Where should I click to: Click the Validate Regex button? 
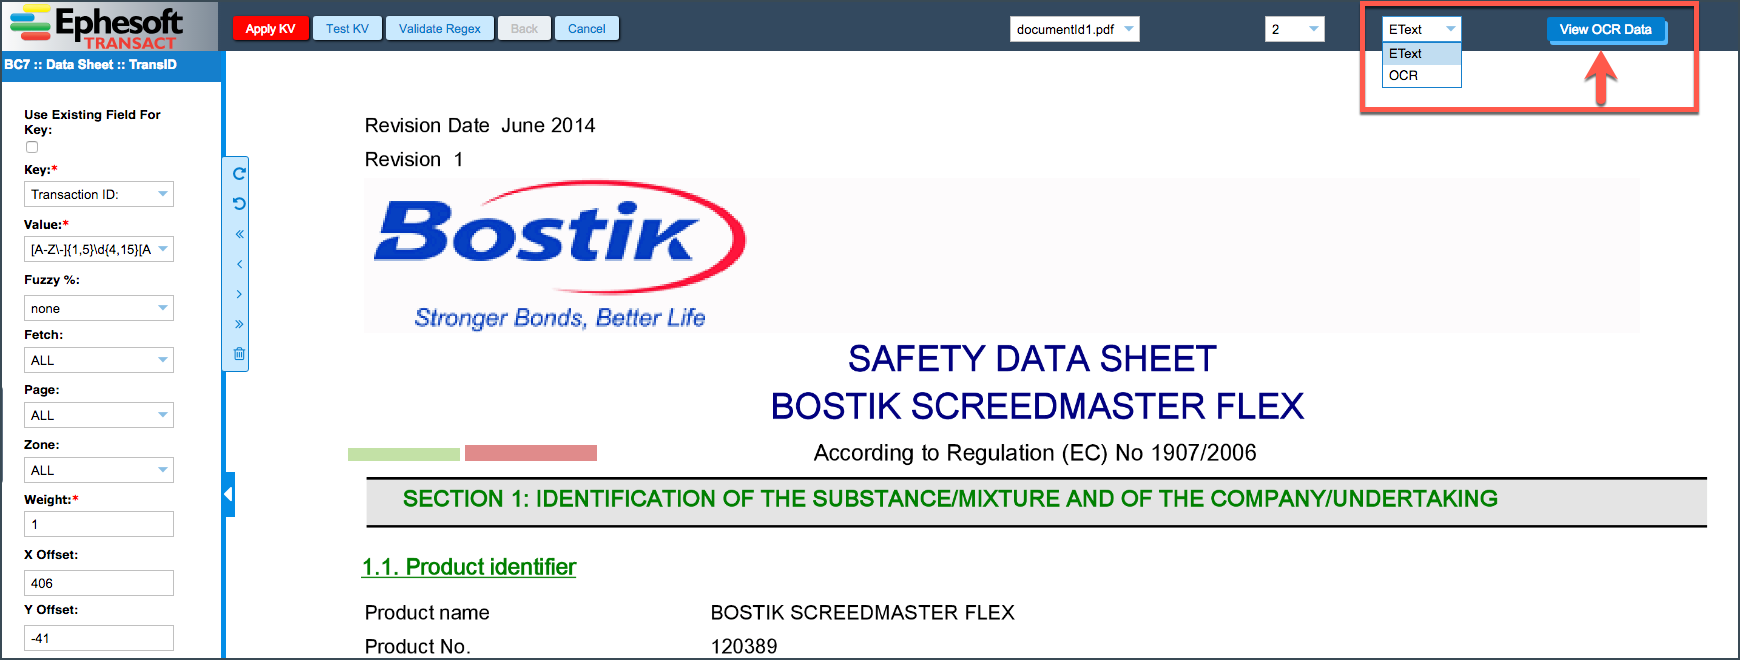point(440,29)
